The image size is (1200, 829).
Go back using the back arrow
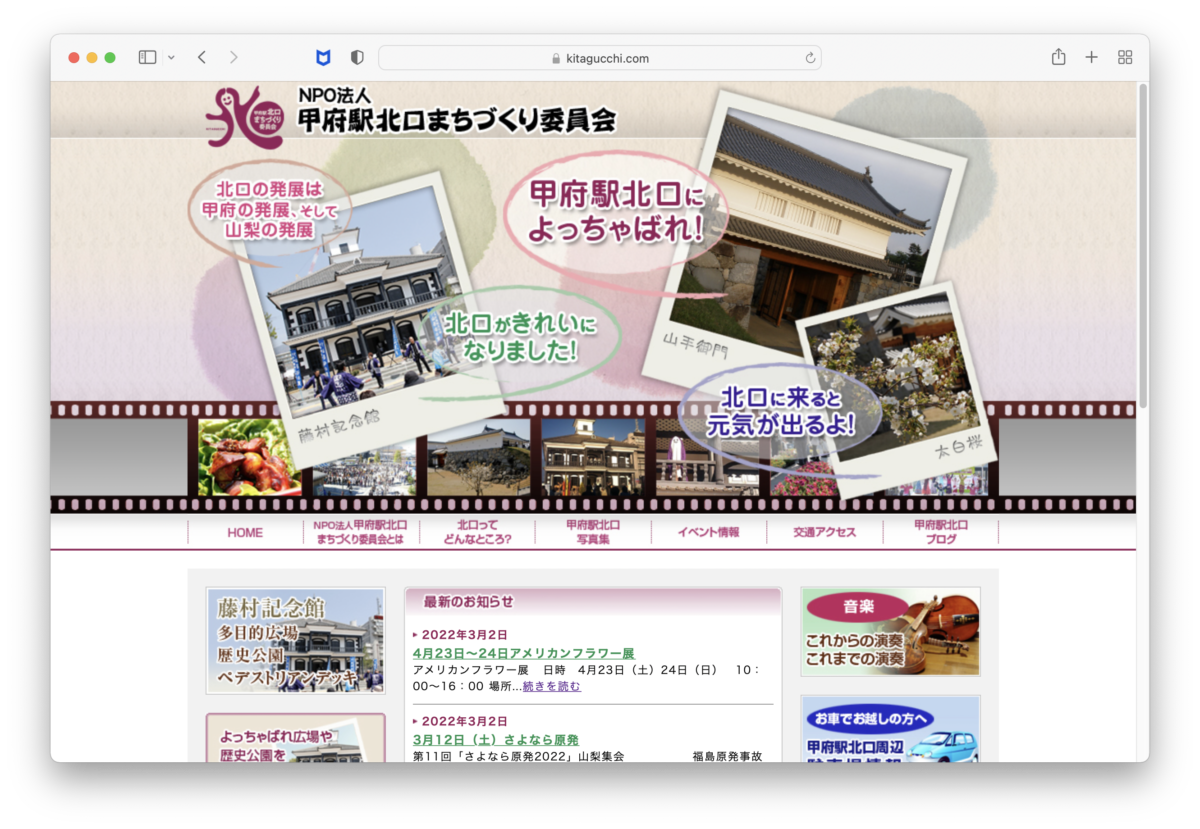[202, 58]
